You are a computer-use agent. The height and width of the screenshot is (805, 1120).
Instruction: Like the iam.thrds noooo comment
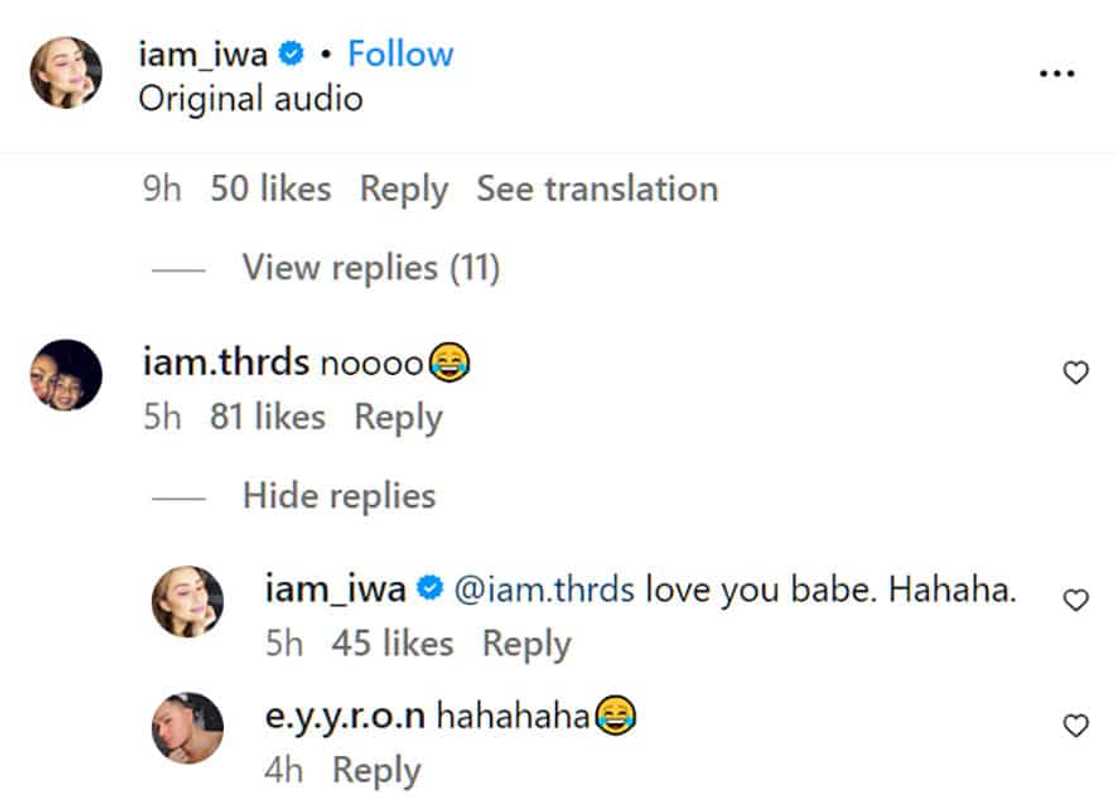pyautogui.click(x=1075, y=374)
